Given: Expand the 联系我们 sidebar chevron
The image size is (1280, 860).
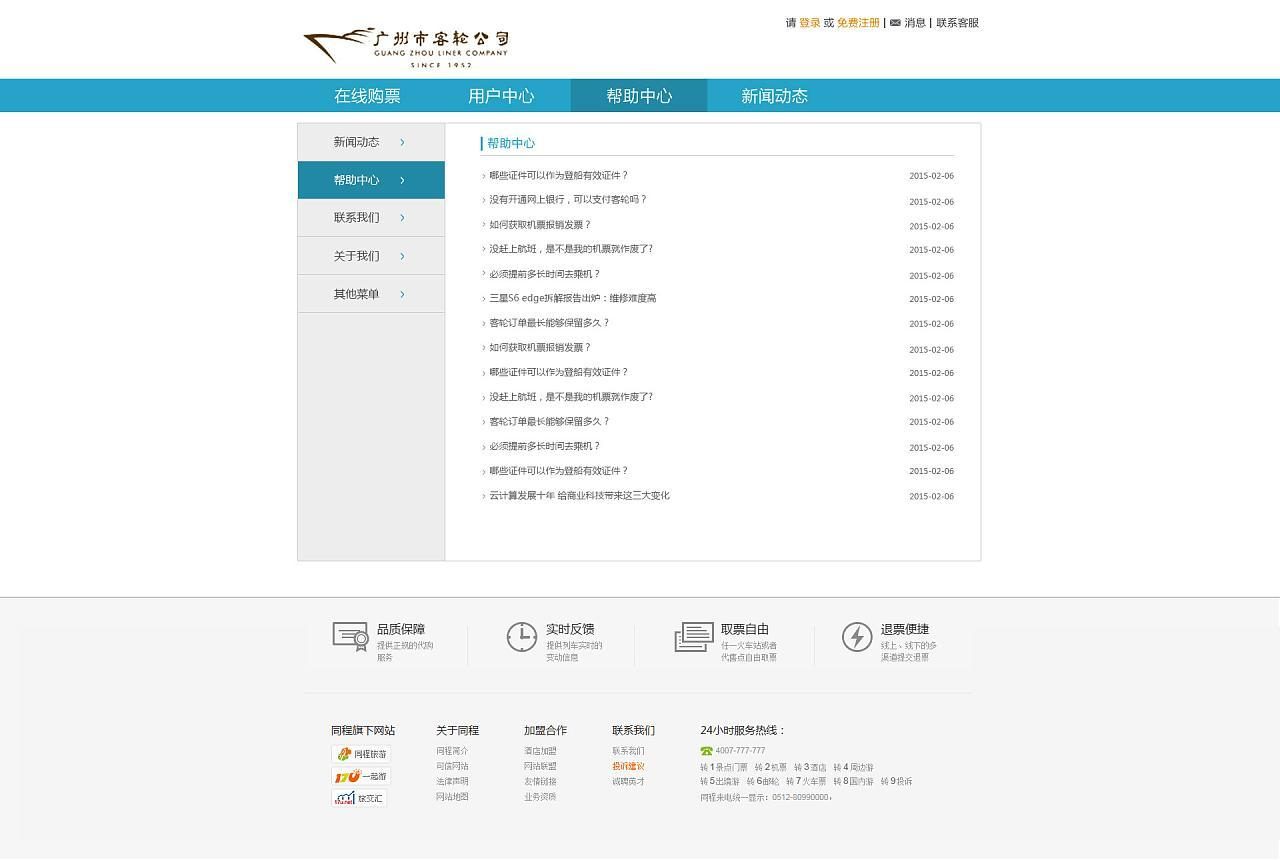Looking at the screenshot, I should coord(402,218).
